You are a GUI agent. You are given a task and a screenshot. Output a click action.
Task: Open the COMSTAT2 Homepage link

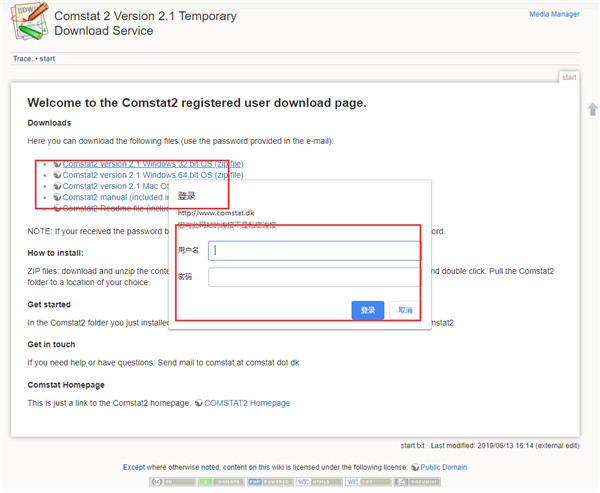coord(247,403)
